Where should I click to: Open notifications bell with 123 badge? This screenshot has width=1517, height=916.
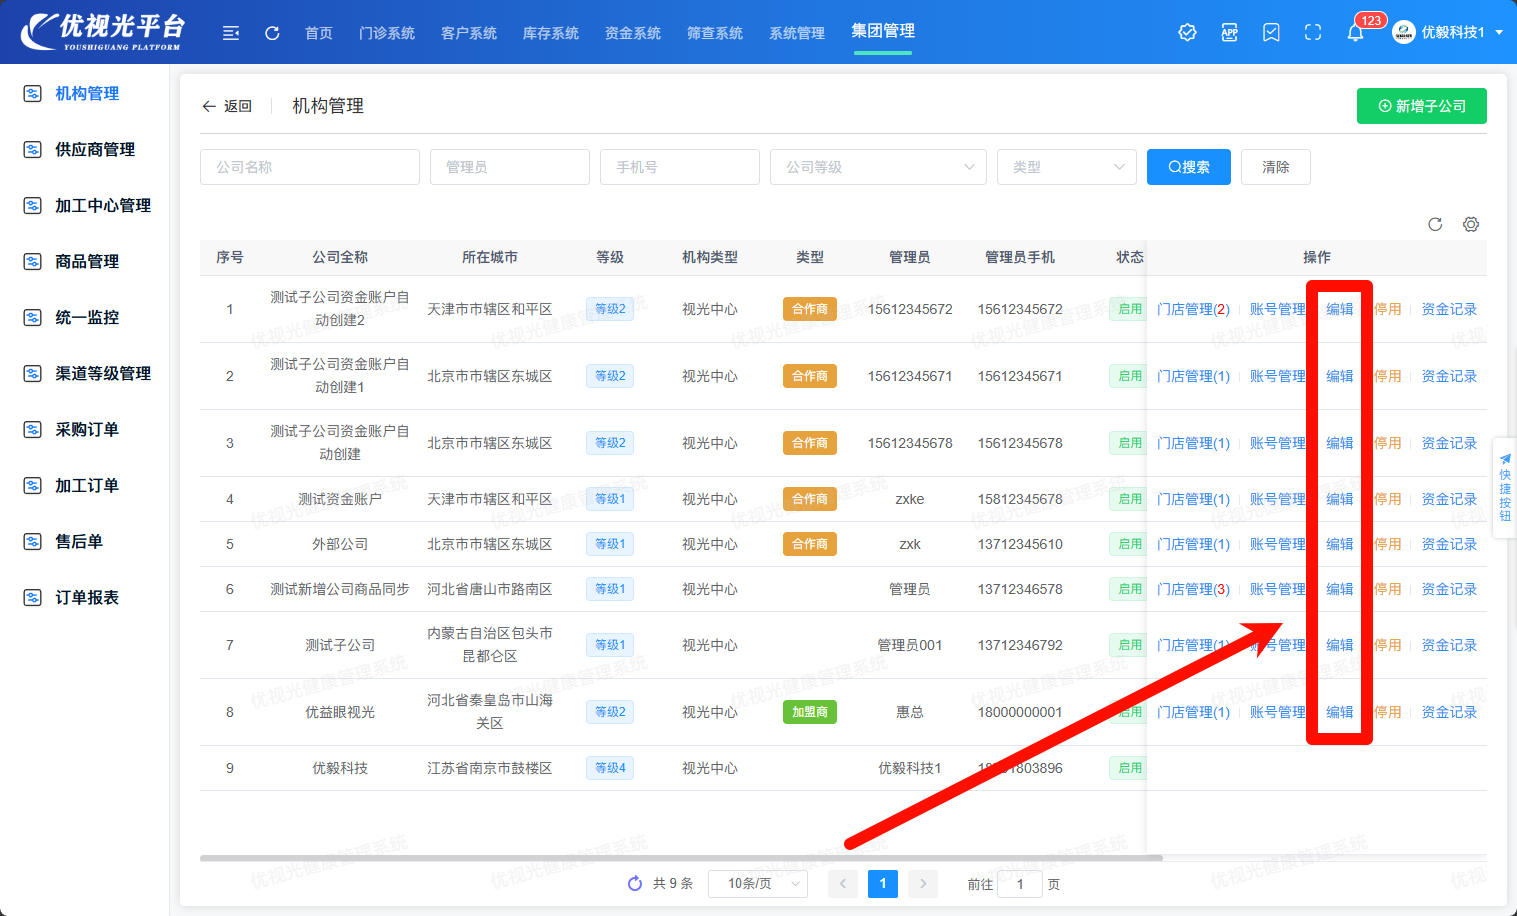[1356, 33]
